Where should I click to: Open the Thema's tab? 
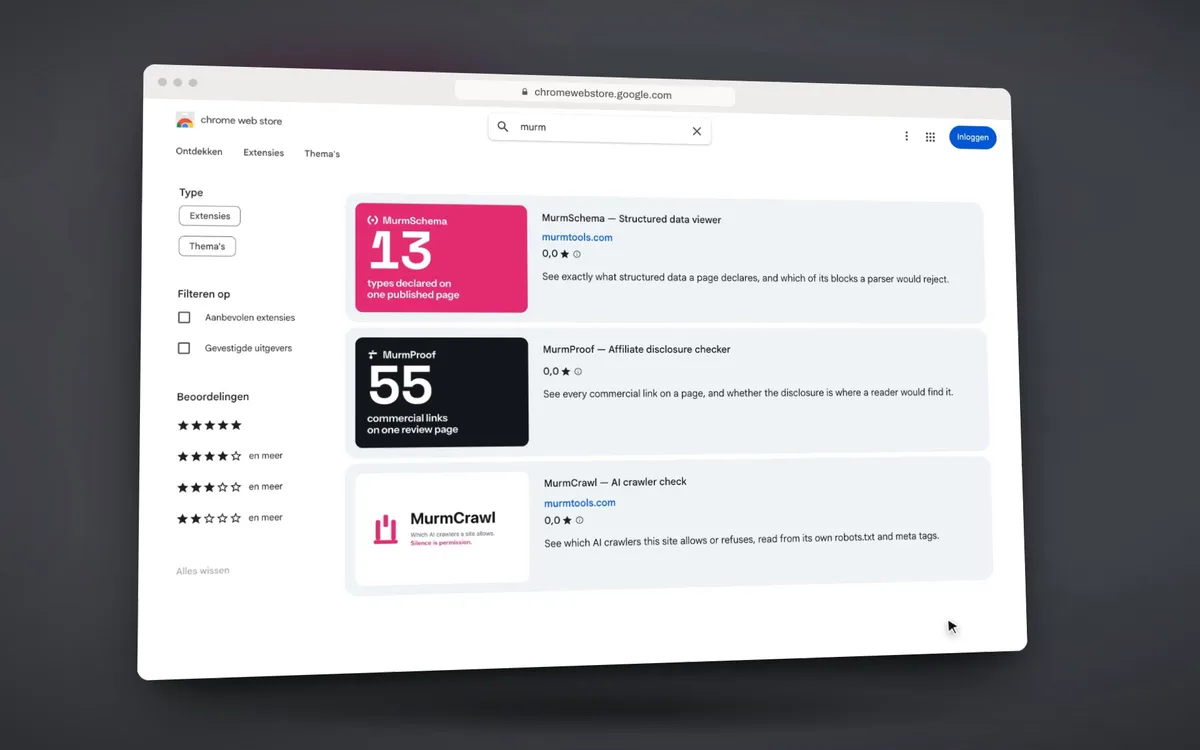tap(322, 154)
